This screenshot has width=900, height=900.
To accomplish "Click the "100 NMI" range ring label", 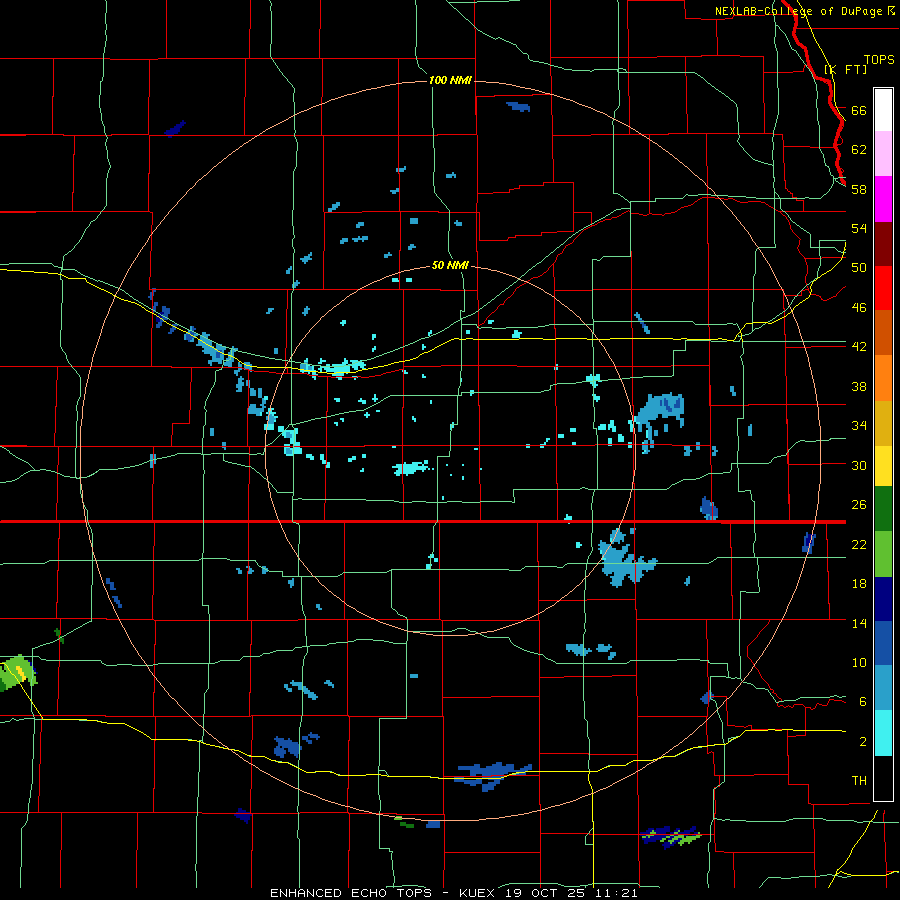I will [x=450, y=80].
